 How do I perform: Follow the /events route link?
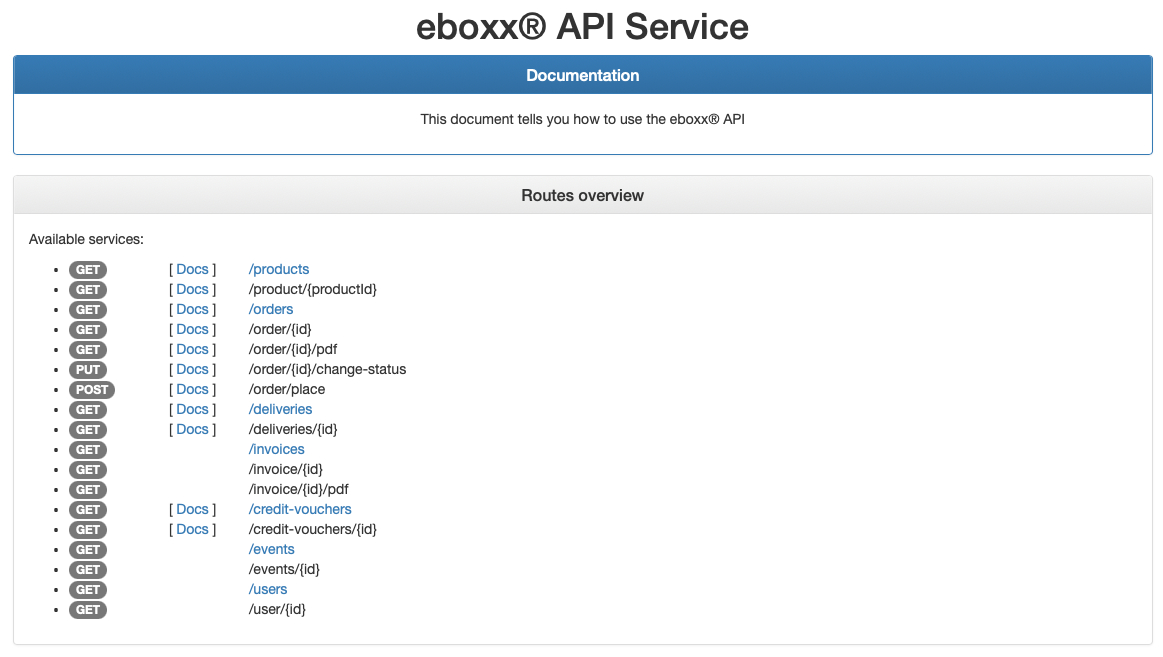click(271, 549)
